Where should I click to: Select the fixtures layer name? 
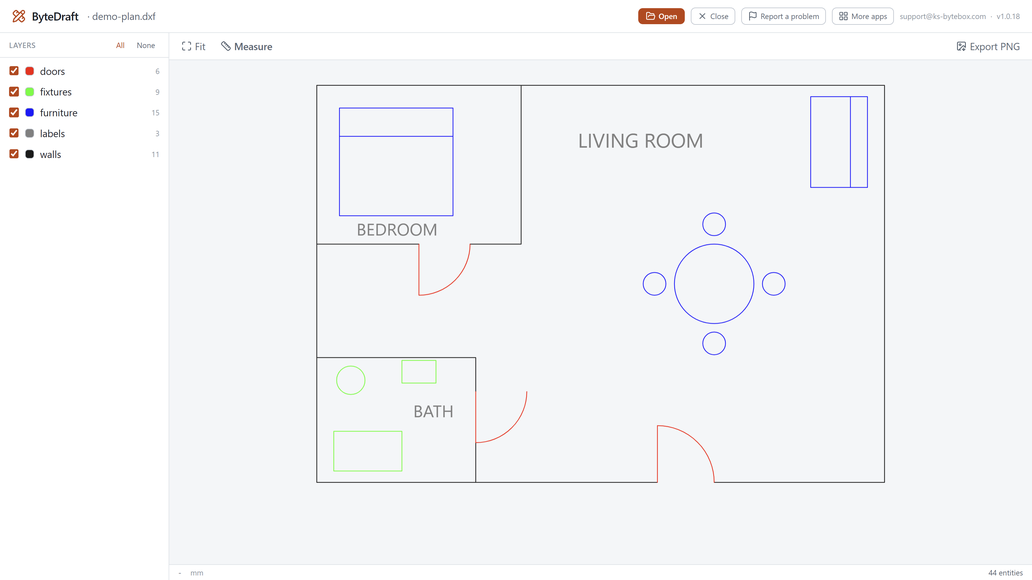(x=55, y=92)
